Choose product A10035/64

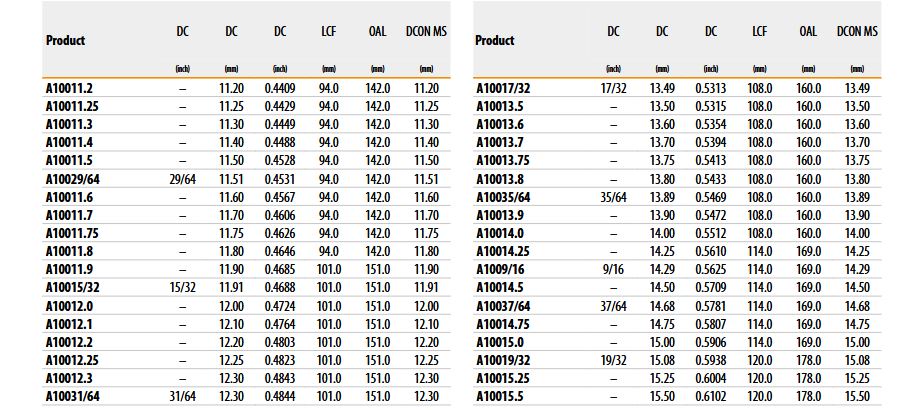(503, 198)
